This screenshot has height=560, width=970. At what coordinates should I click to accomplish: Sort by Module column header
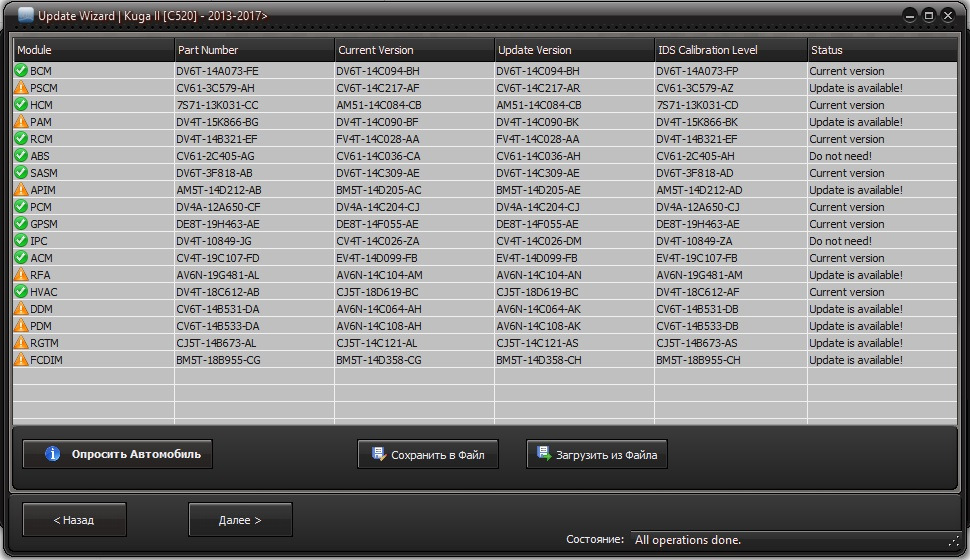93,50
